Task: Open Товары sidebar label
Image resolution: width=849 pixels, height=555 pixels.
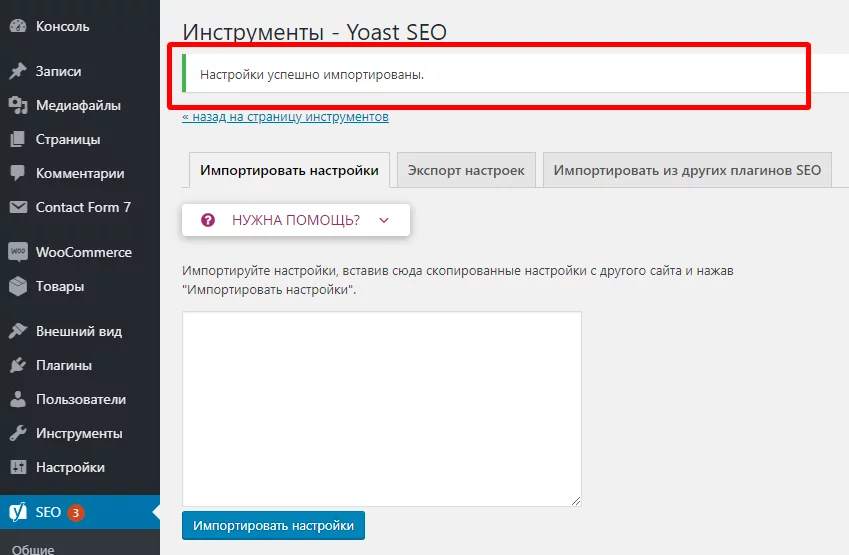Action: pyautogui.click(x=60, y=286)
